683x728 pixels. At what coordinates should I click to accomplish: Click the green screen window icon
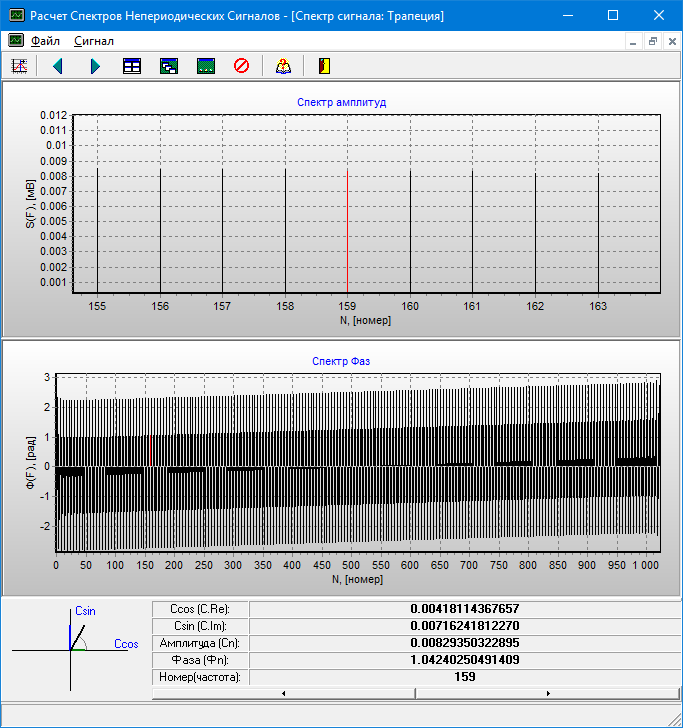pos(206,66)
